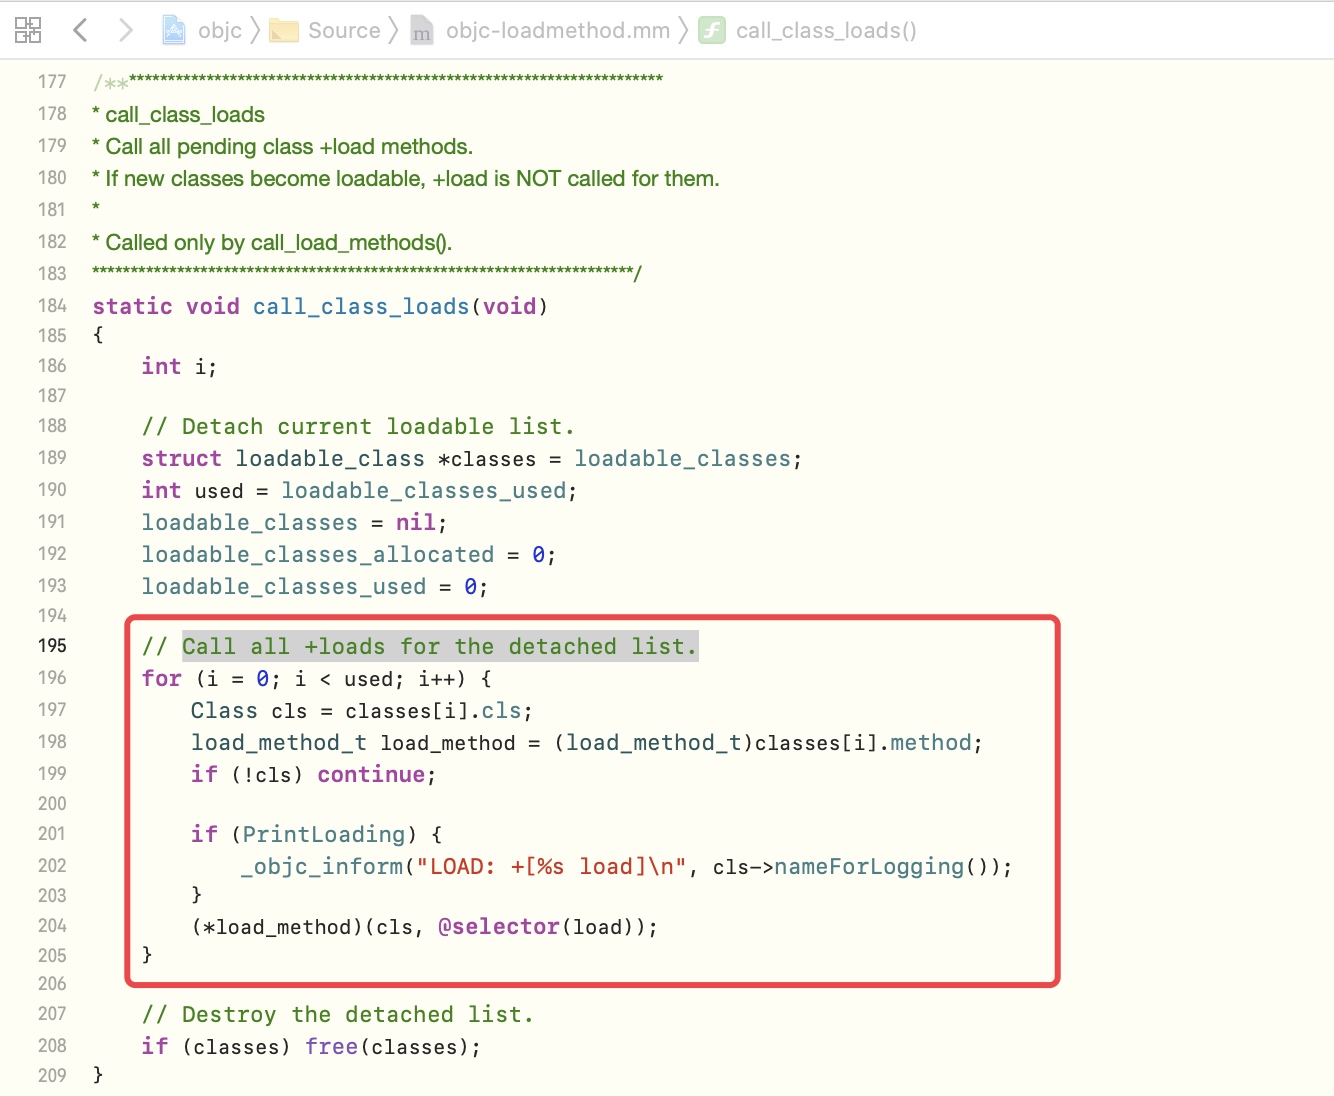Click 'static' keyword on line 184
The image size is (1334, 1096).
pos(133,306)
